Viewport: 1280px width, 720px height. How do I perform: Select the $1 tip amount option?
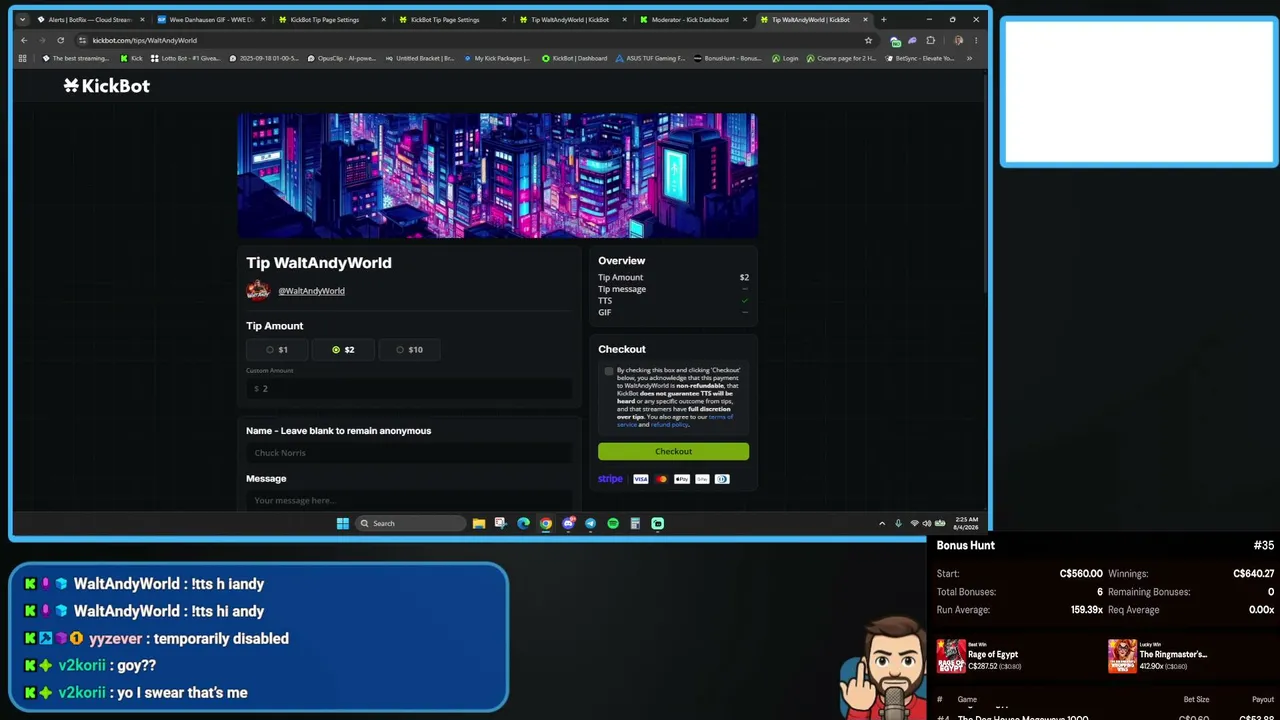tap(277, 350)
